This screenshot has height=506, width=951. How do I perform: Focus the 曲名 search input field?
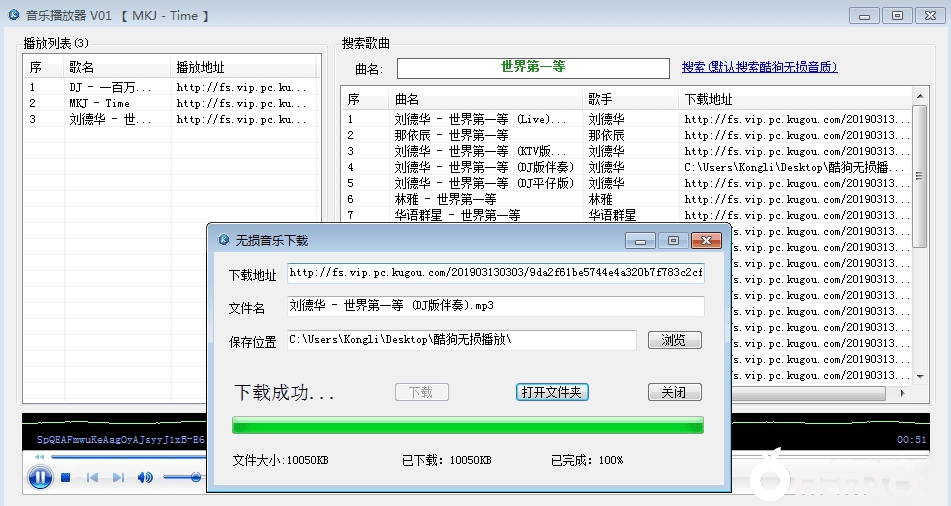click(533, 68)
